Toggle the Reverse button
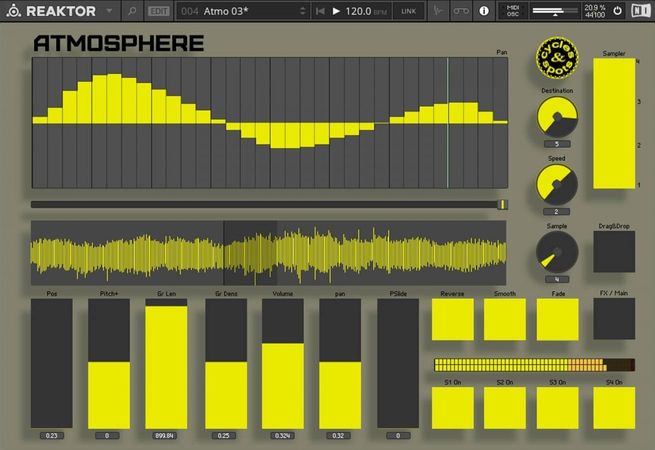 point(452,320)
